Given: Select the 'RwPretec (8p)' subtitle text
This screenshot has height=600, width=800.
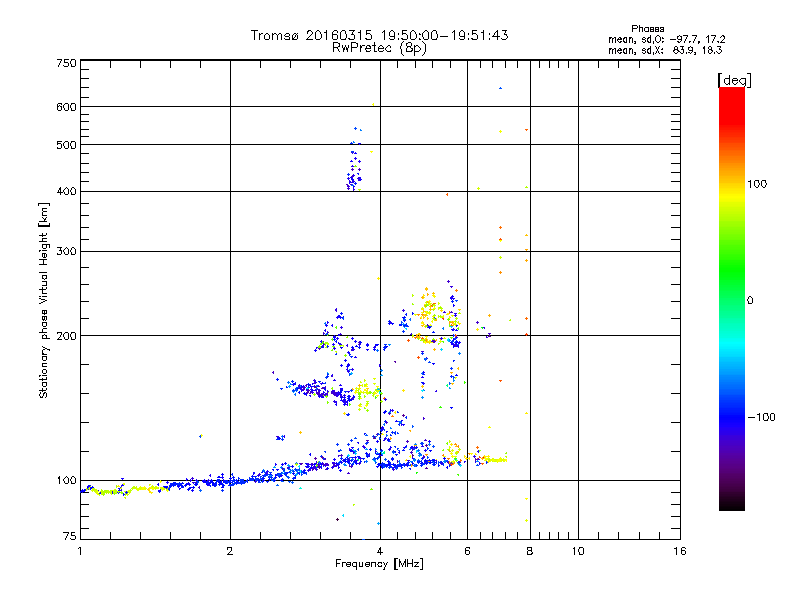Looking at the screenshot, I should tap(379, 48).
